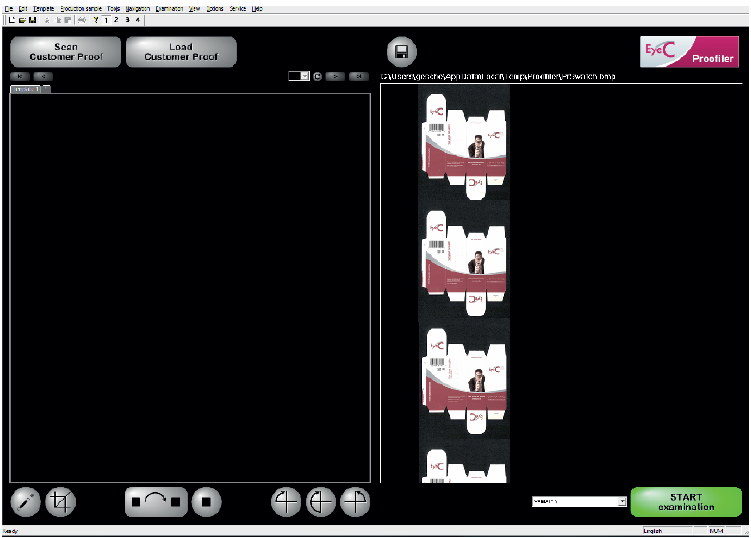Click the round save diskette button

[x=402, y=52]
